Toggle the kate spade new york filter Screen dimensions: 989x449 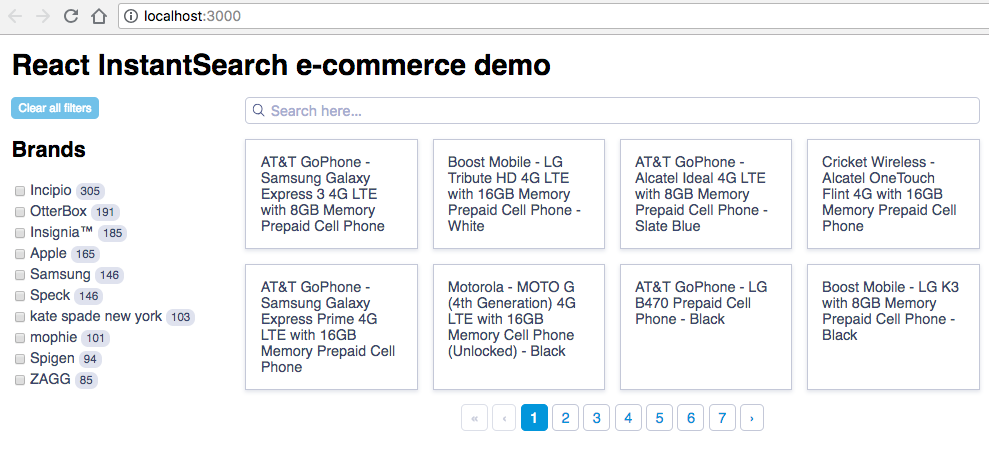(20, 317)
